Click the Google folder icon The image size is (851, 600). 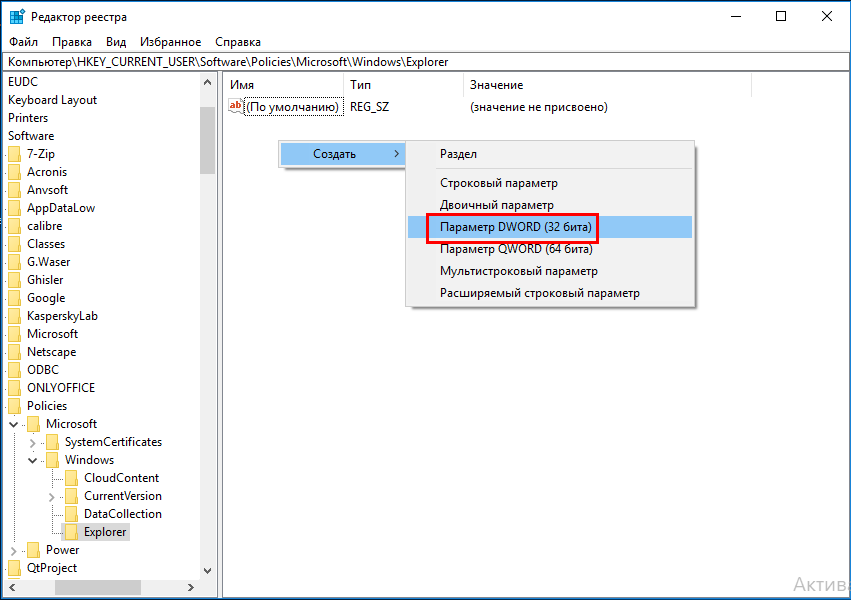[15, 298]
